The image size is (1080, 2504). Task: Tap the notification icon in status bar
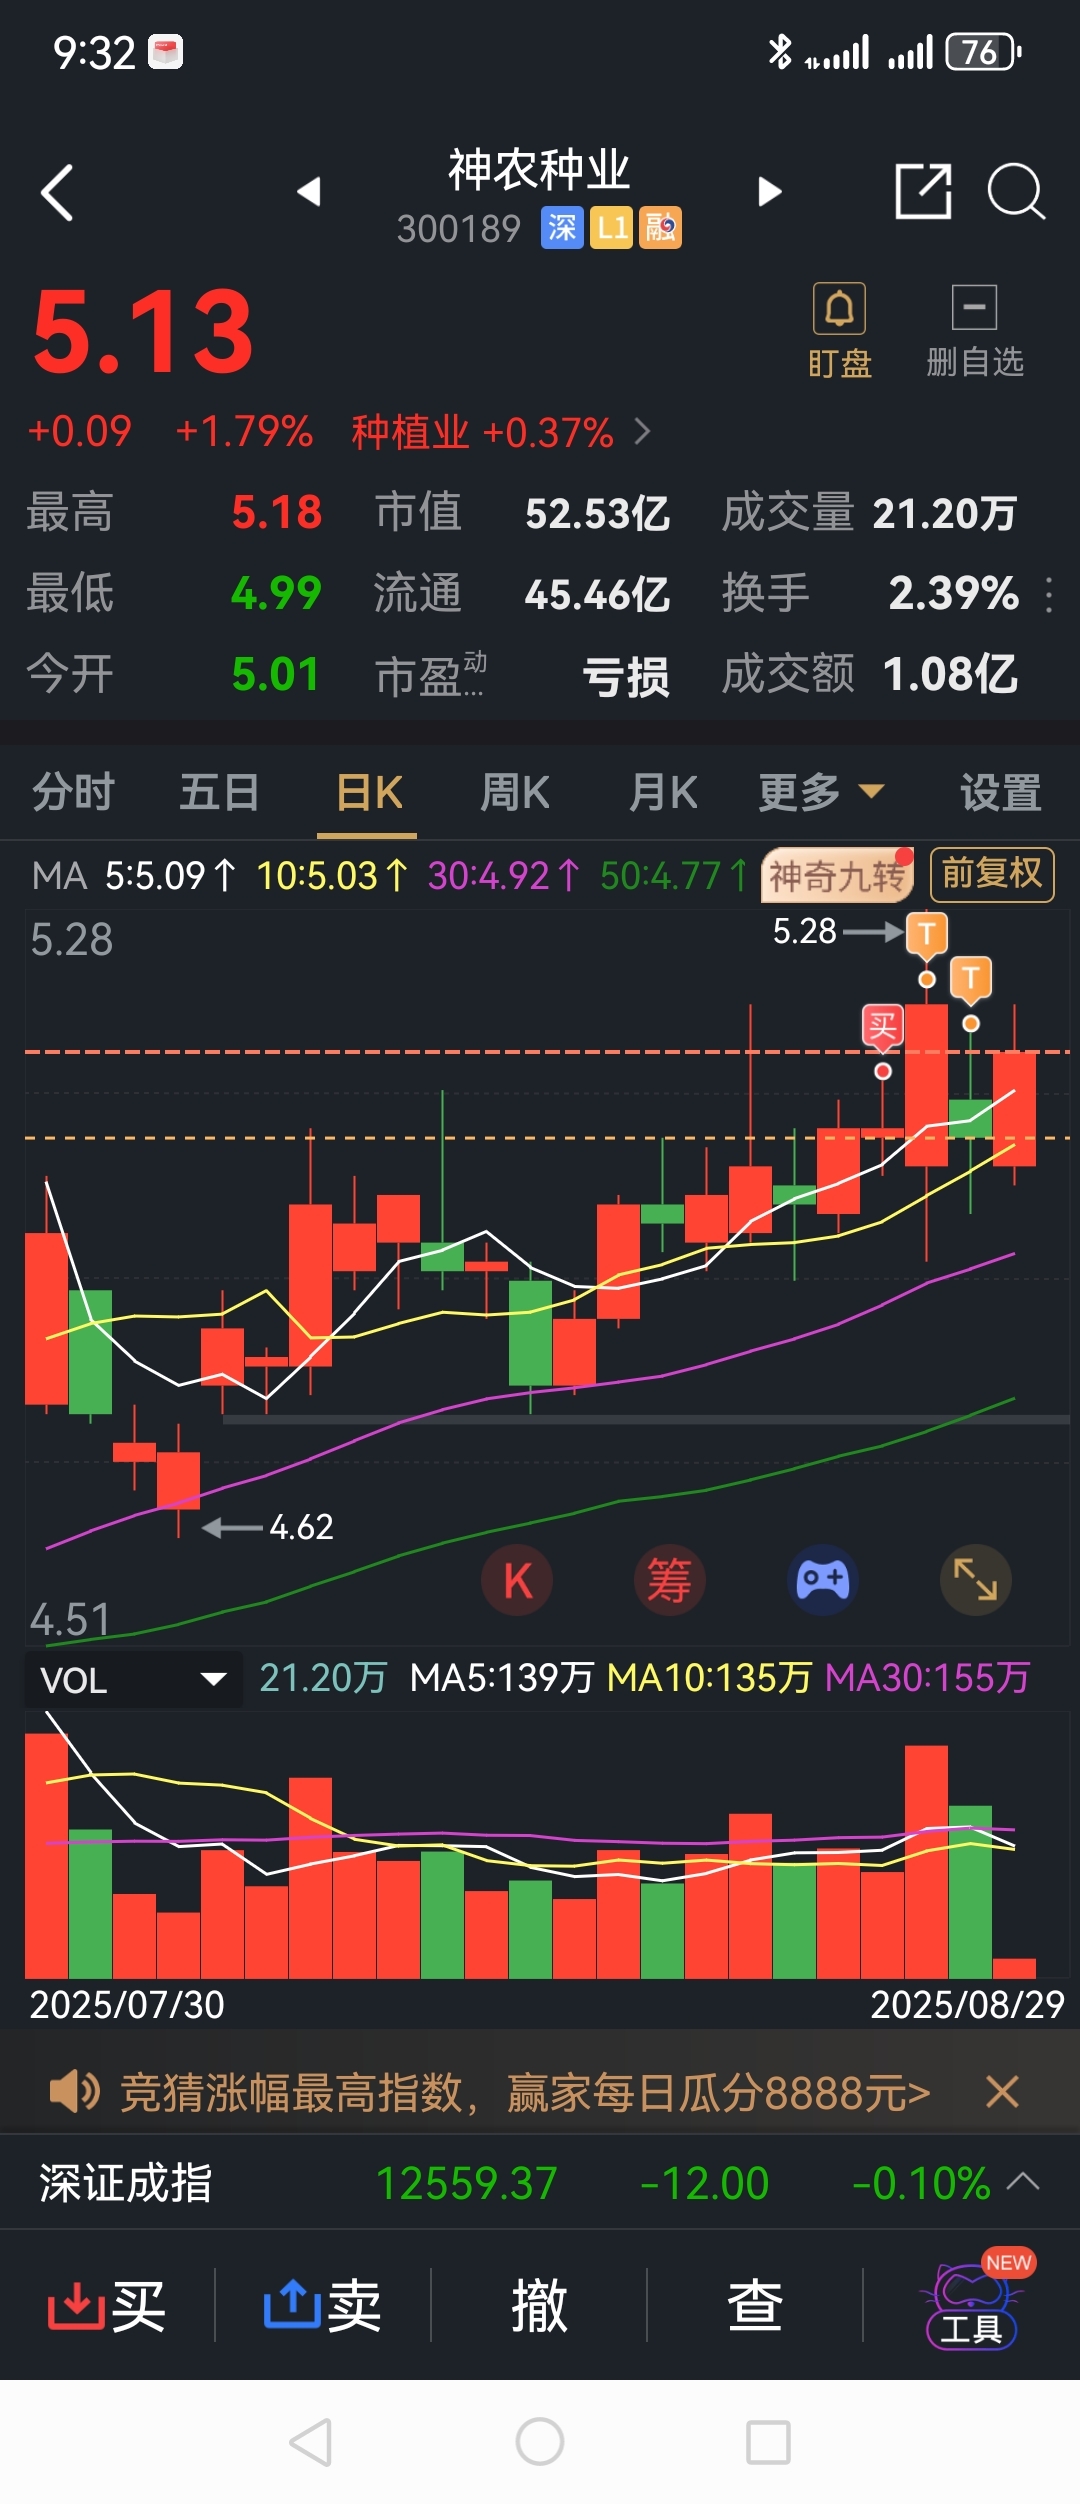pos(165,52)
